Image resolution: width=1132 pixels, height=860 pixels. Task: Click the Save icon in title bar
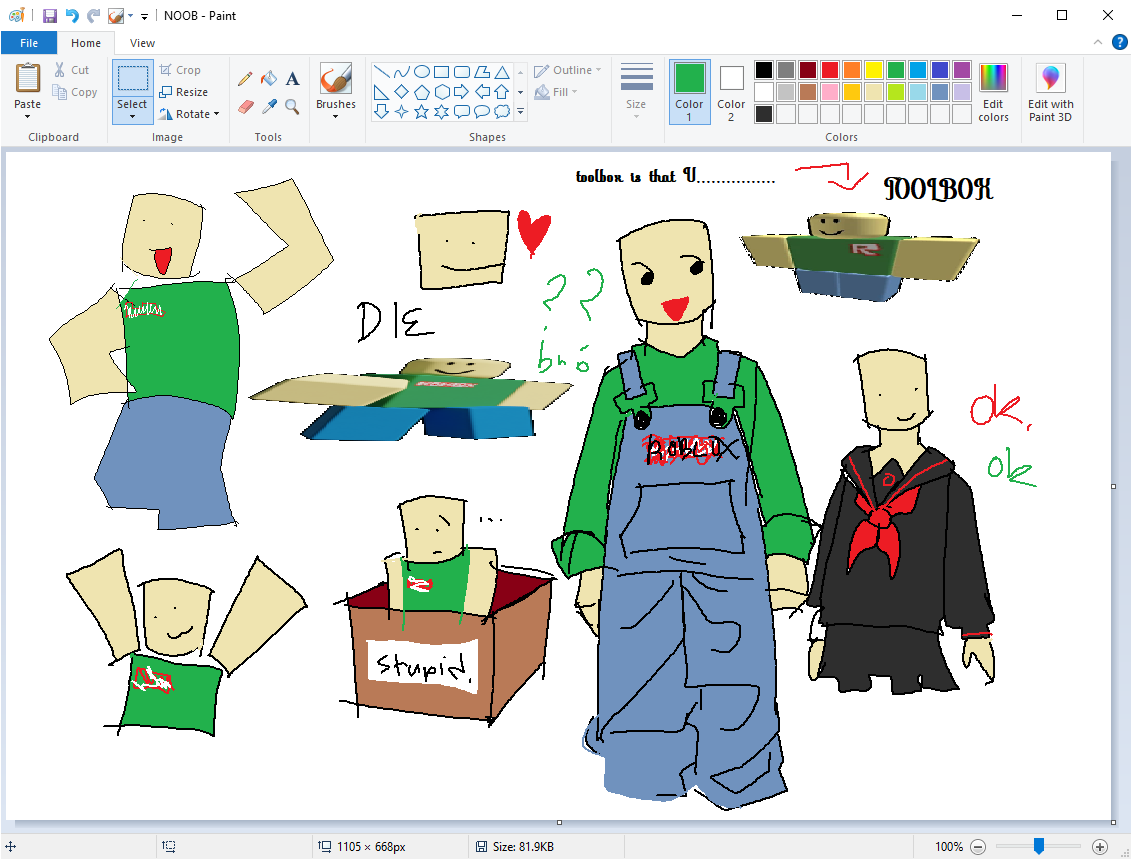pyautogui.click(x=50, y=15)
